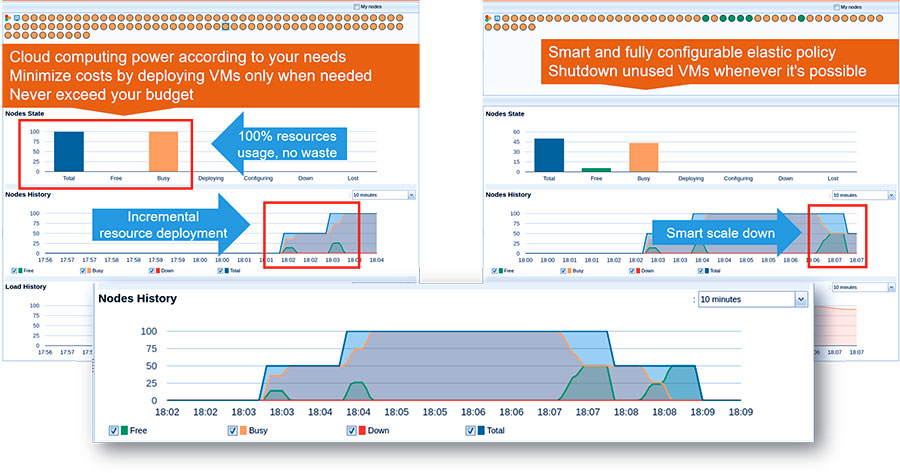Toggle Busy series checkbox in front Nodes History
The image size is (900, 473).
click(232, 431)
